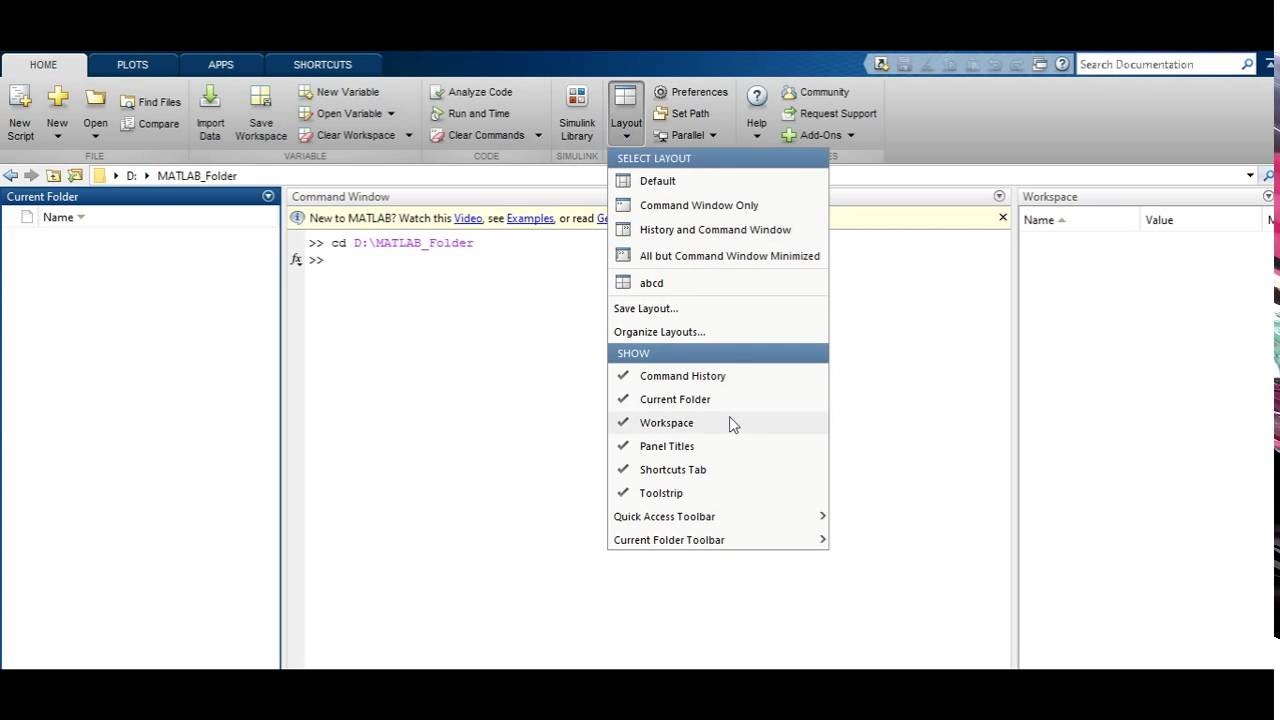Toggle Shortcuts Tab visibility
The width and height of the screenshot is (1280, 720).
[718, 470]
